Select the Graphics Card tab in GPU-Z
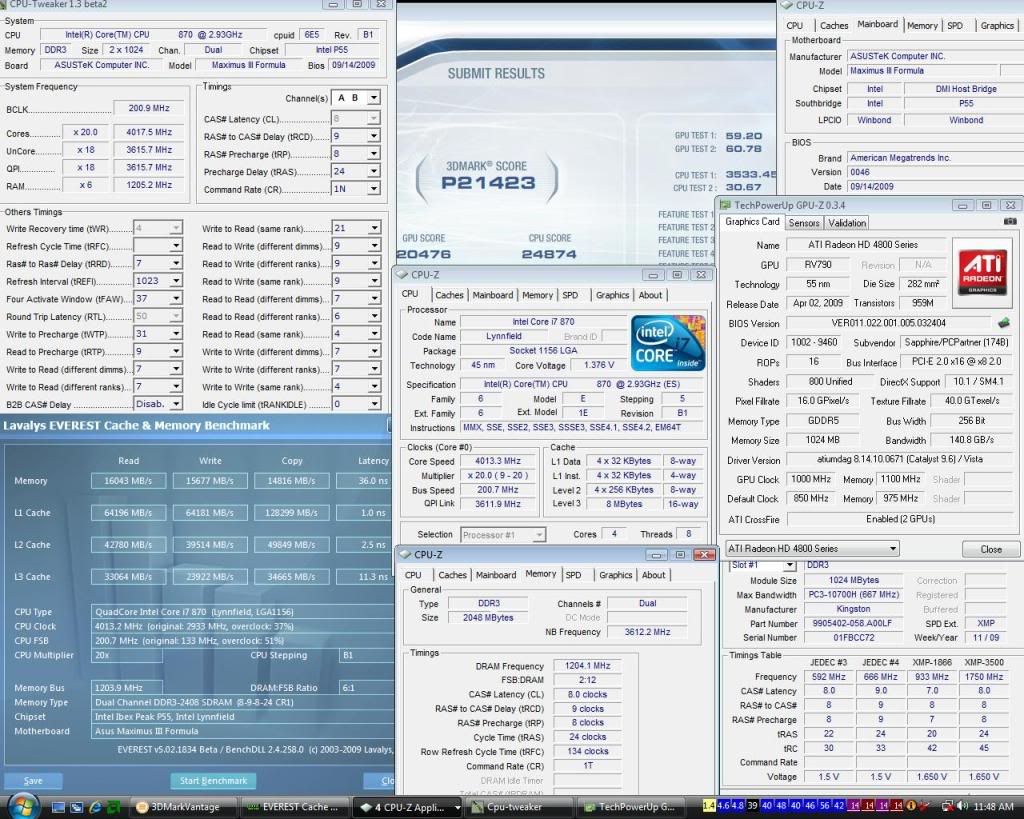Viewport: 1024px width, 819px height. (752, 222)
